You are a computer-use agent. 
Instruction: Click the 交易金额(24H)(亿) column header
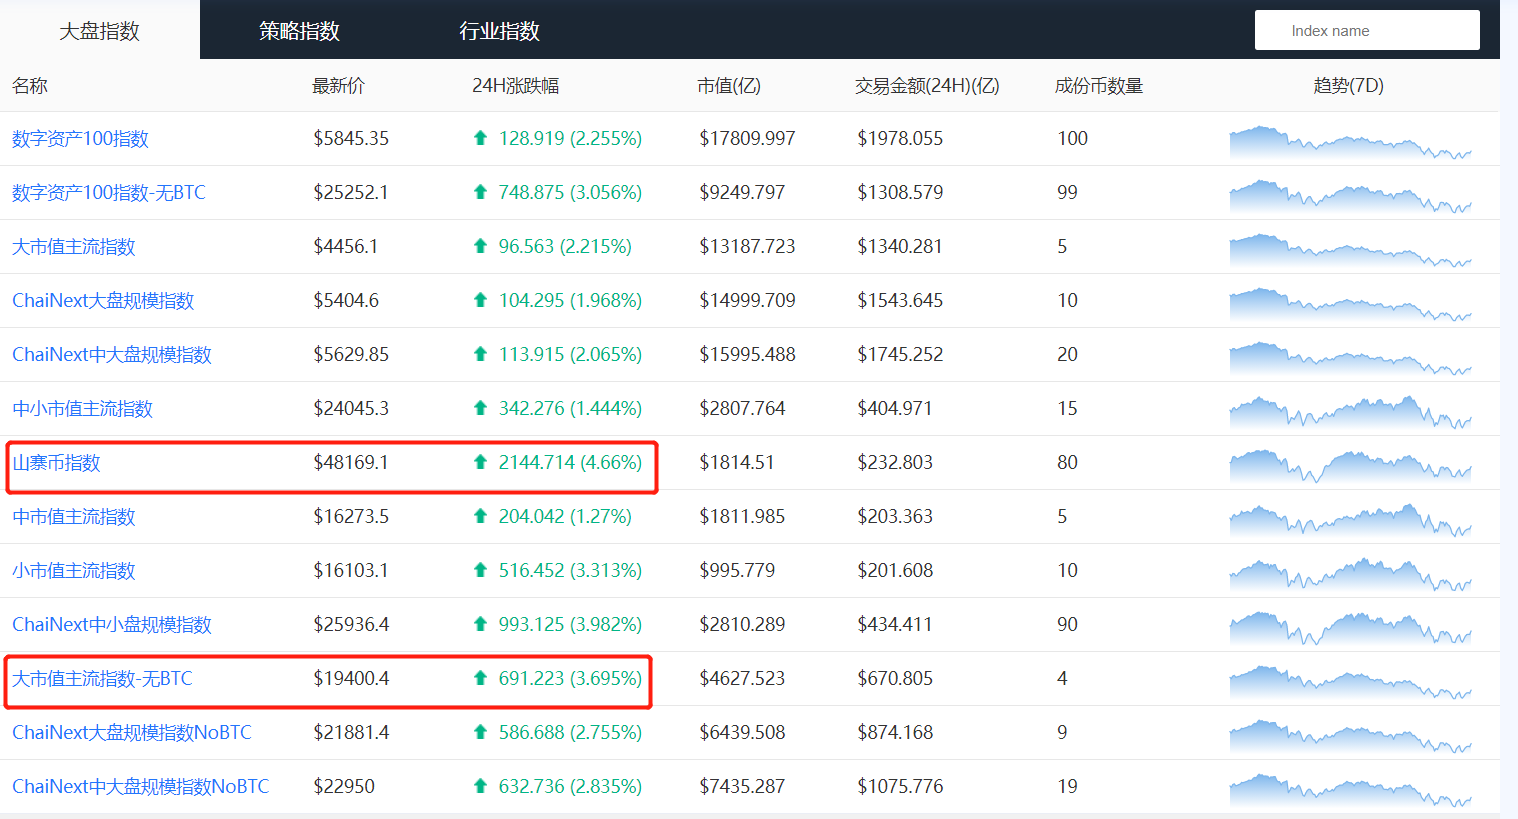[927, 86]
